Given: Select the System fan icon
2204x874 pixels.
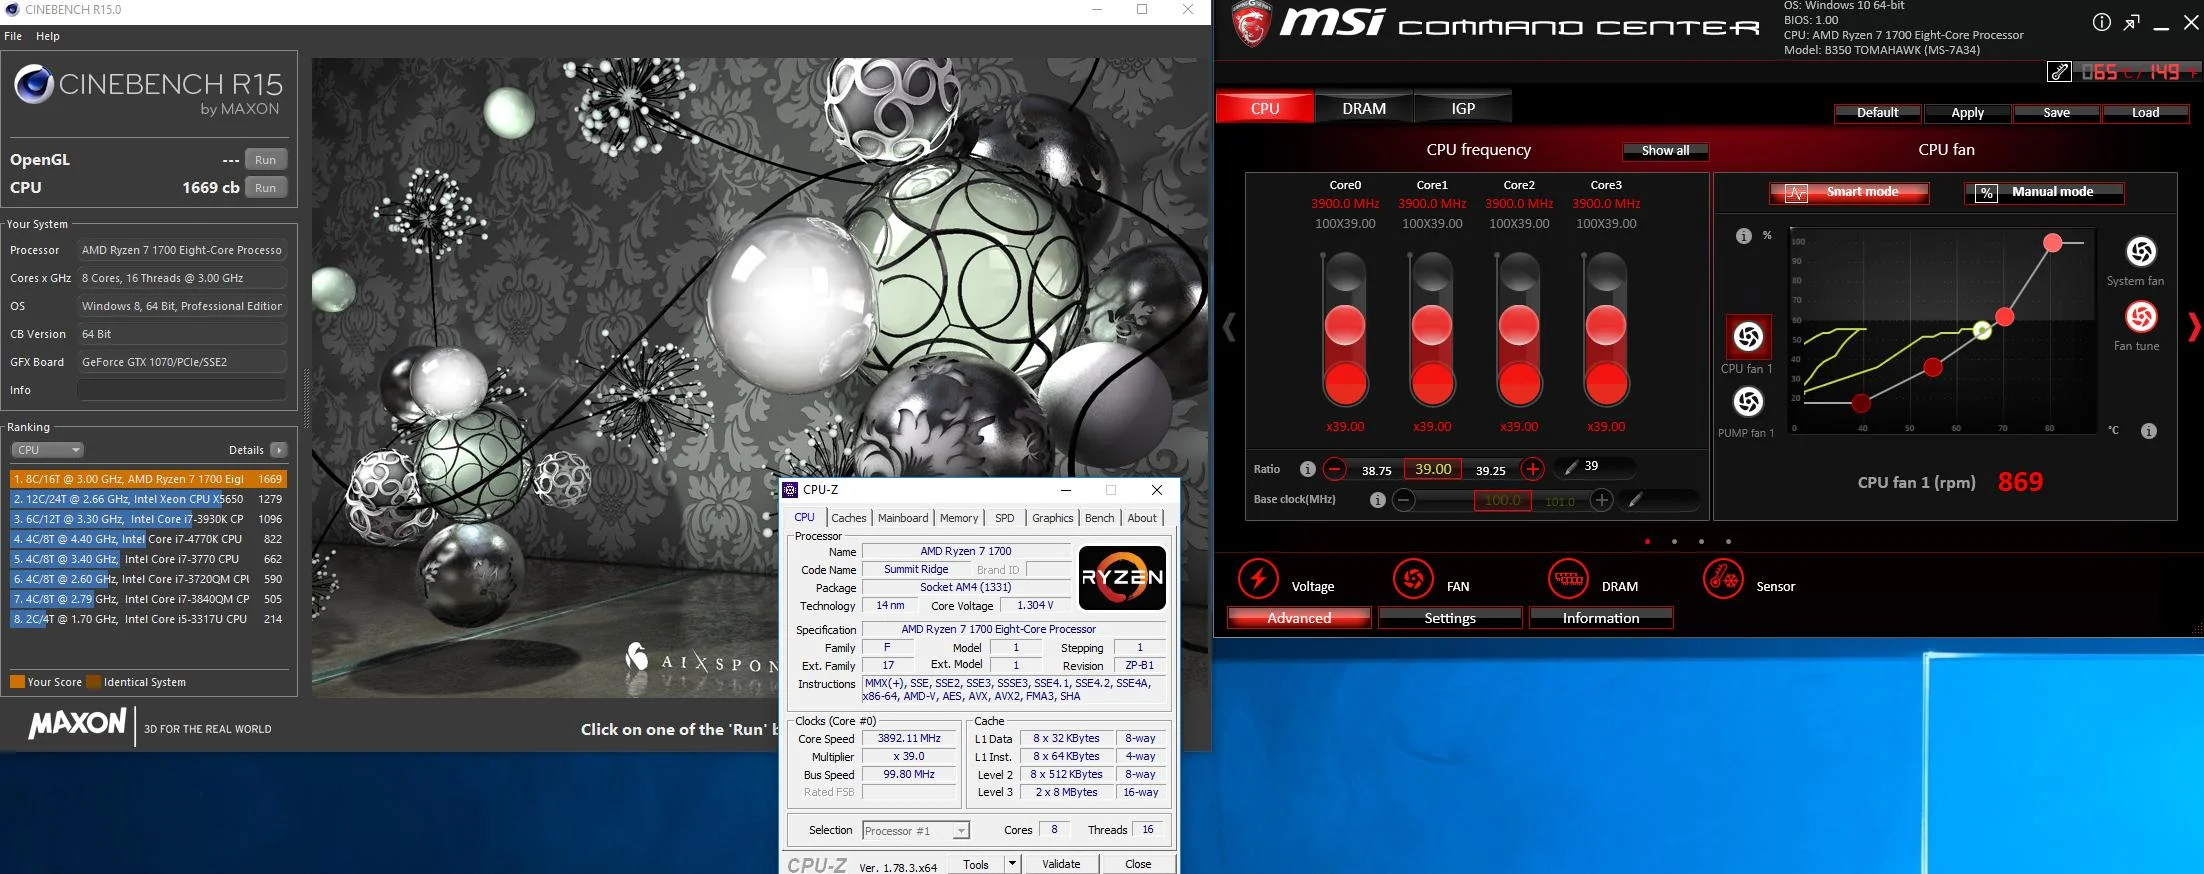Looking at the screenshot, I should (2141, 251).
